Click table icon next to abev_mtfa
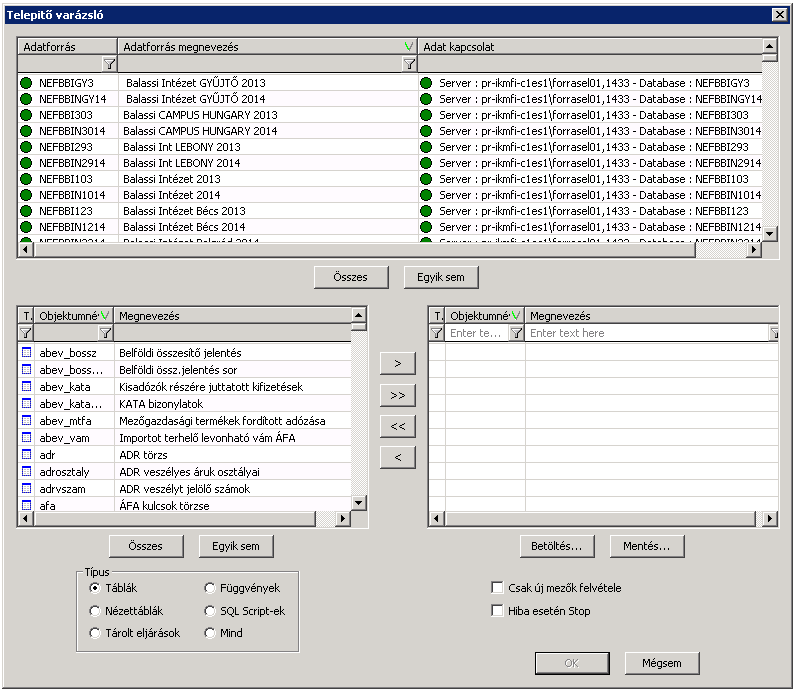This screenshot has height=692, width=799. pos(26,420)
